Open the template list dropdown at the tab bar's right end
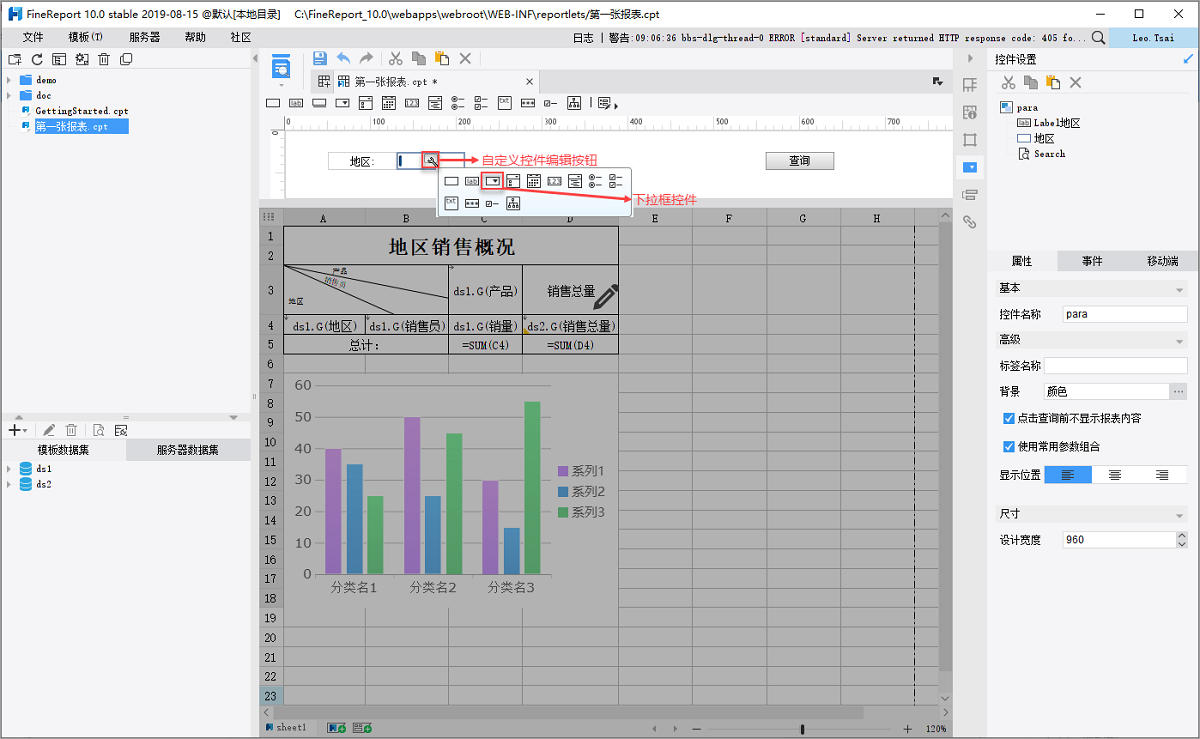The height and width of the screenshot is (739, 1200). pos(938,81)
